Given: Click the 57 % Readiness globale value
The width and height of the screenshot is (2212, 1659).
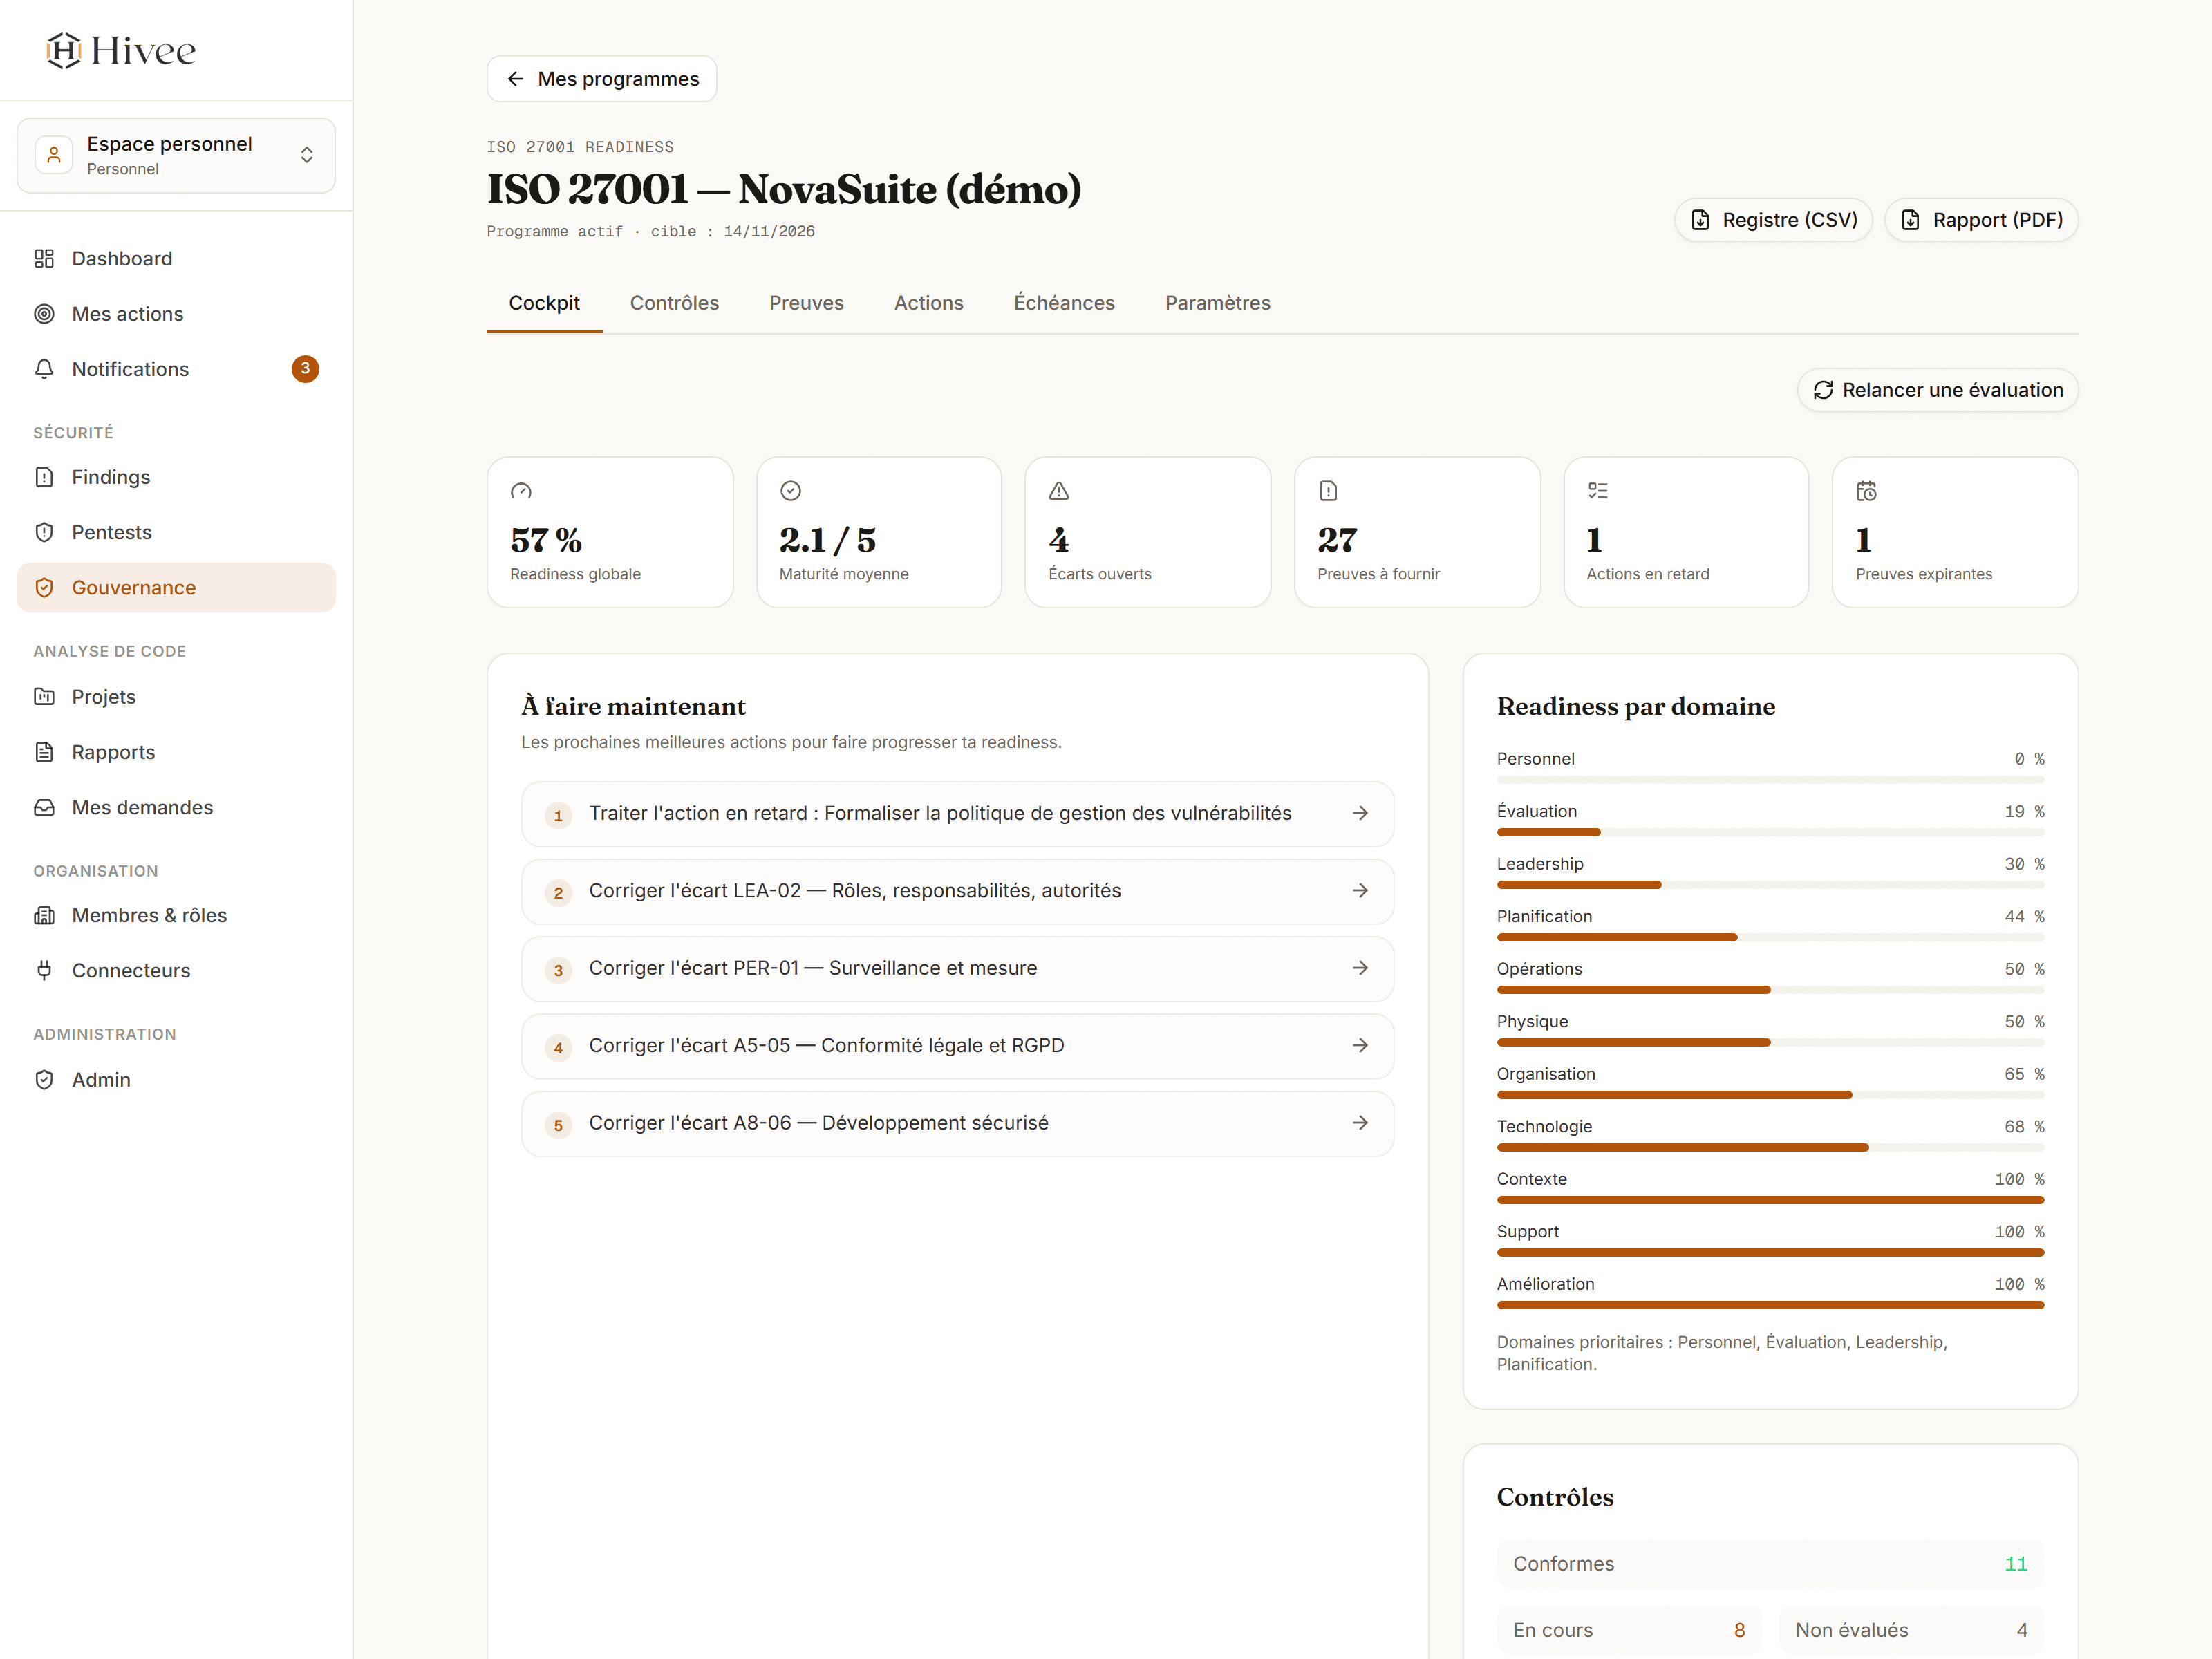Looking at the screenshot, I should [546, 541].
